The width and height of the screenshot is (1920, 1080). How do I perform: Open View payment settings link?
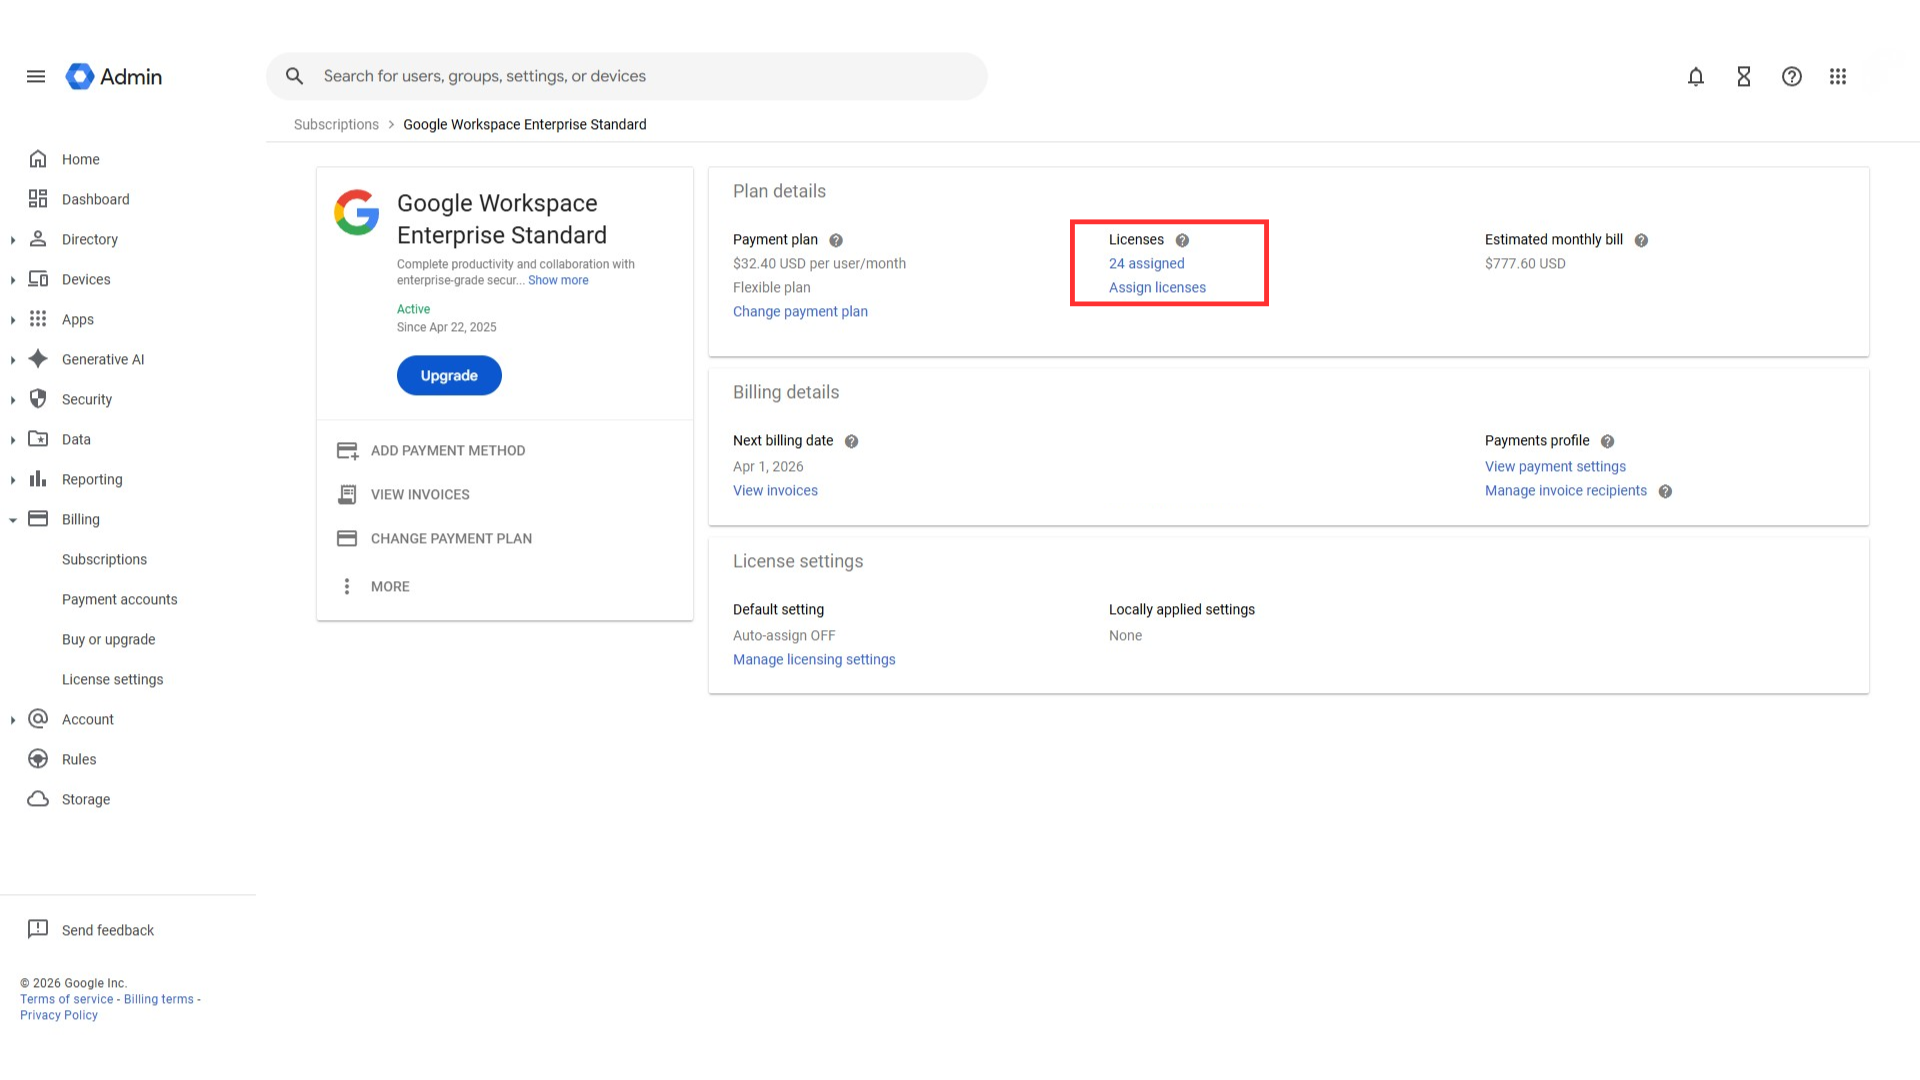tap(1555, 467)
